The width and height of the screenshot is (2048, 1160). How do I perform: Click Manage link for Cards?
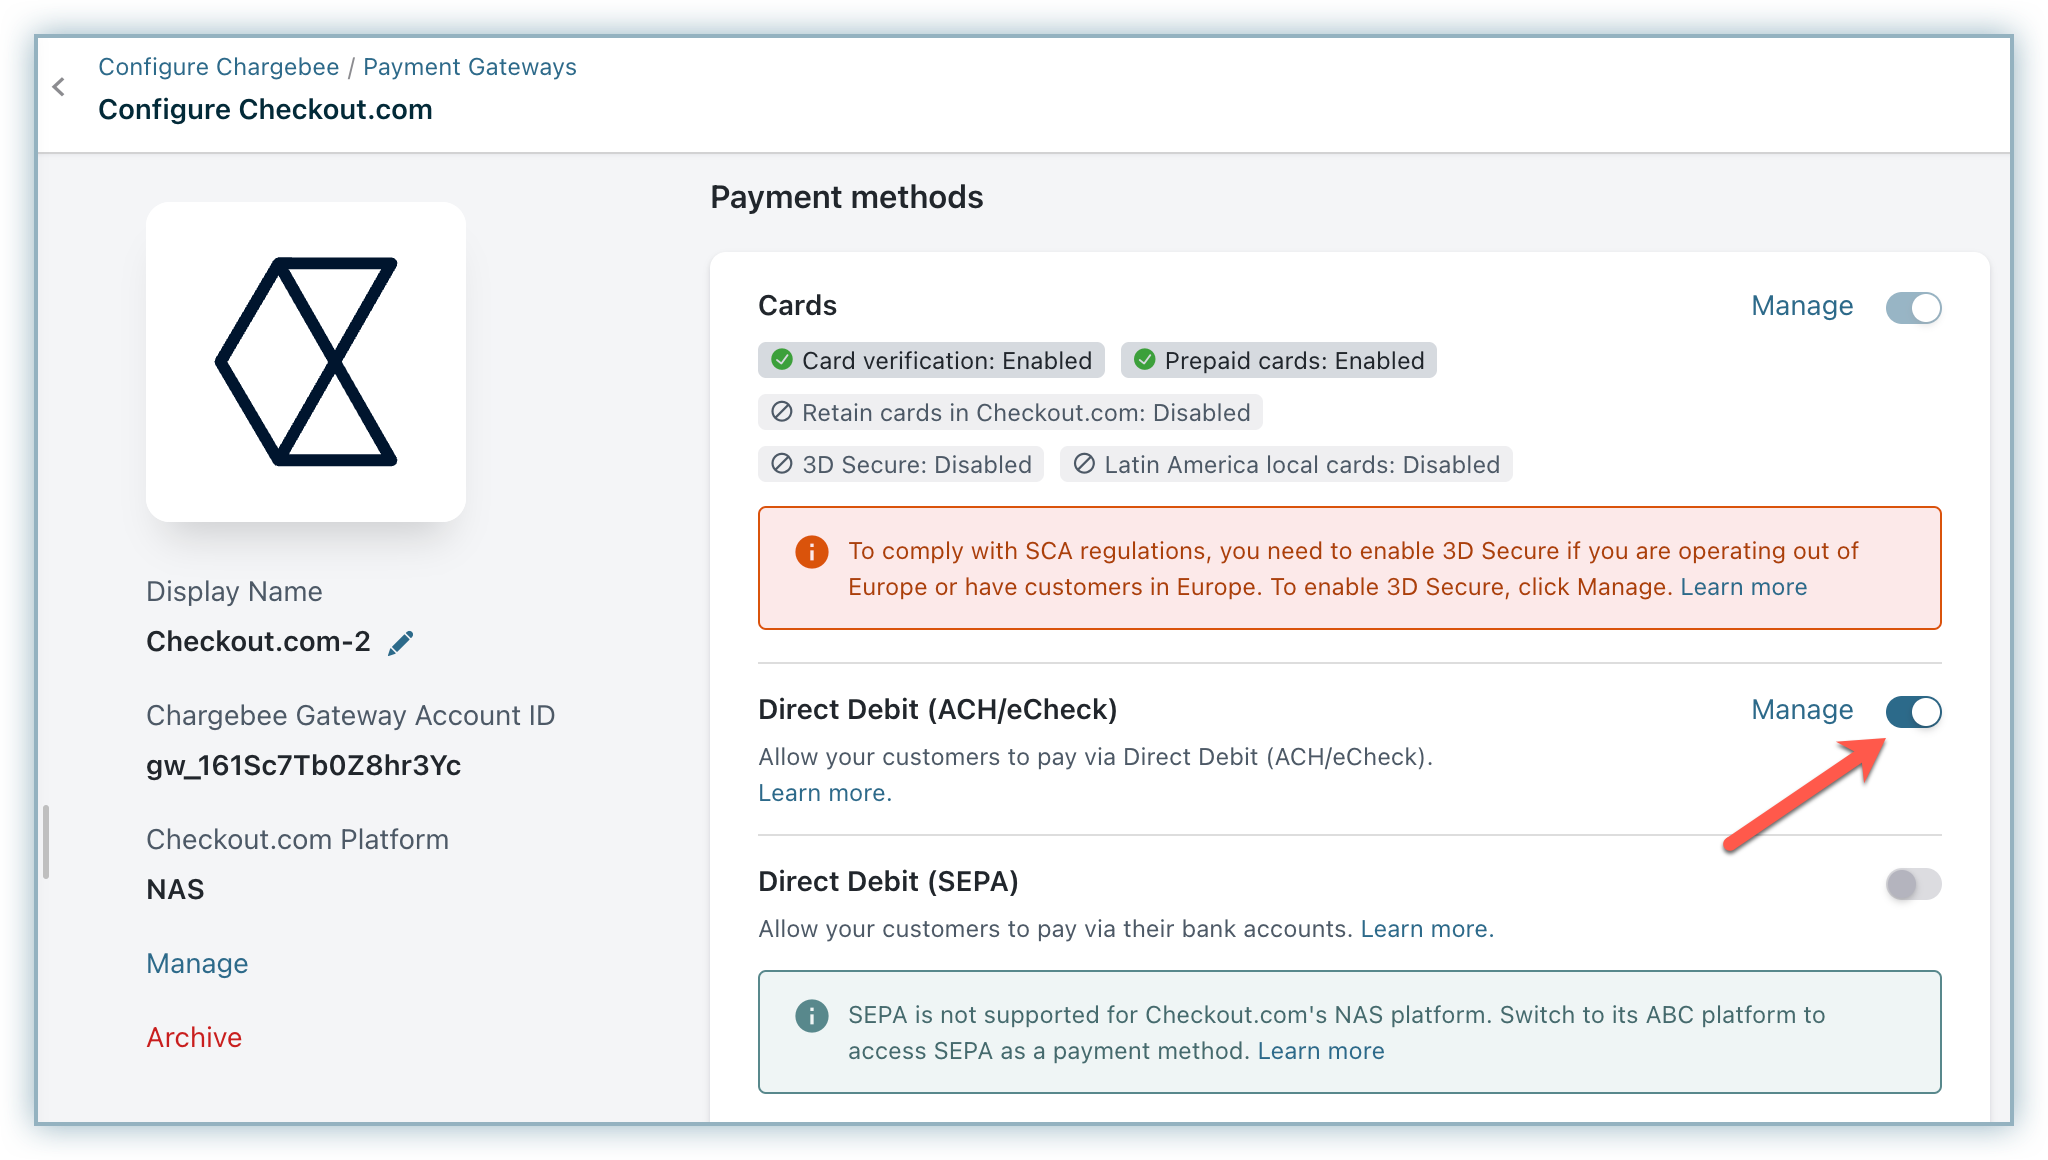click(1801, 306)
